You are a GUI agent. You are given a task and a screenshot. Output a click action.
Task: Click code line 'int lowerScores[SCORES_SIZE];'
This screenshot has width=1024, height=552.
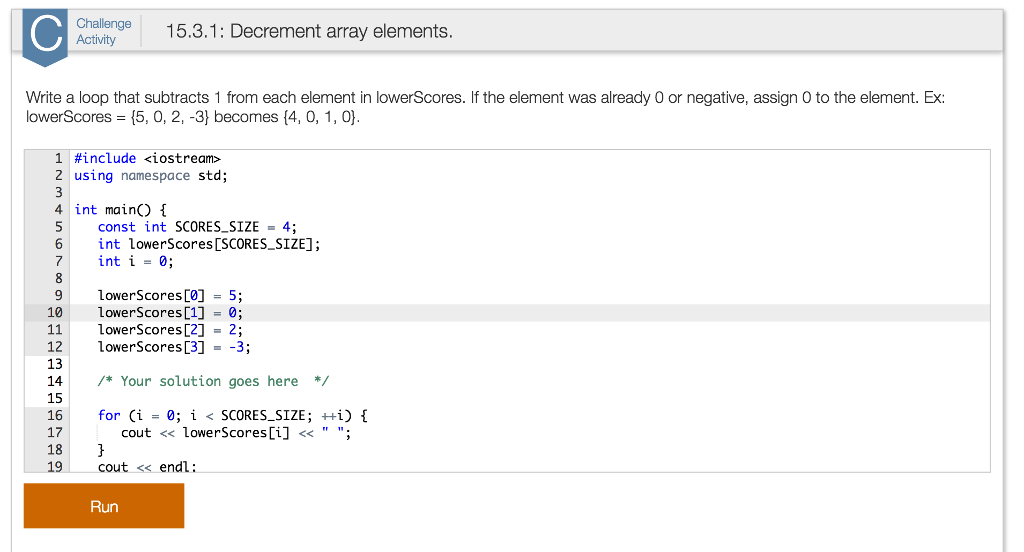tap(209, 244)
